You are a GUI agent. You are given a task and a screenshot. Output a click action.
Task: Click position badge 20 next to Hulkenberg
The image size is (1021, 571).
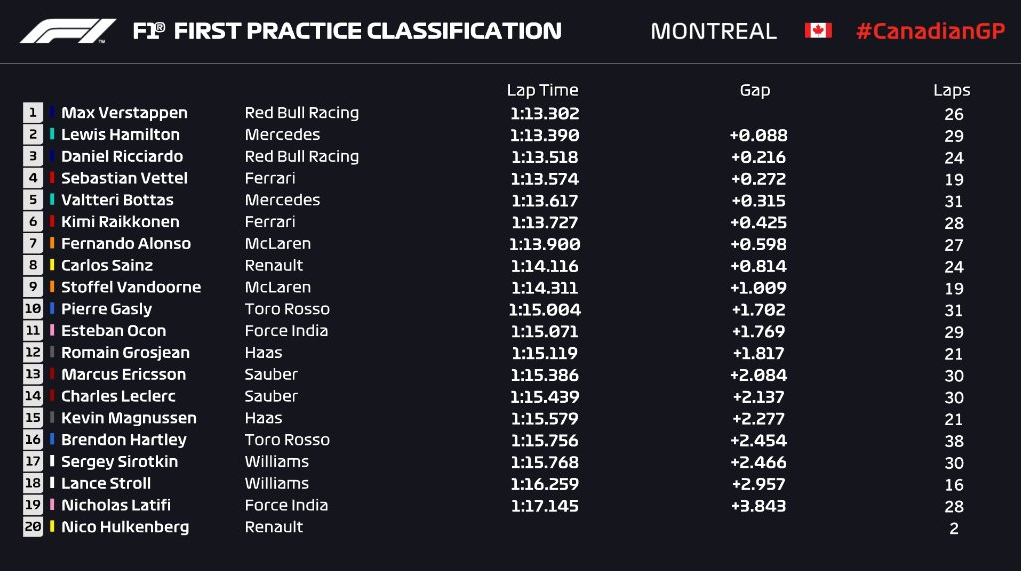click(33, 527)
